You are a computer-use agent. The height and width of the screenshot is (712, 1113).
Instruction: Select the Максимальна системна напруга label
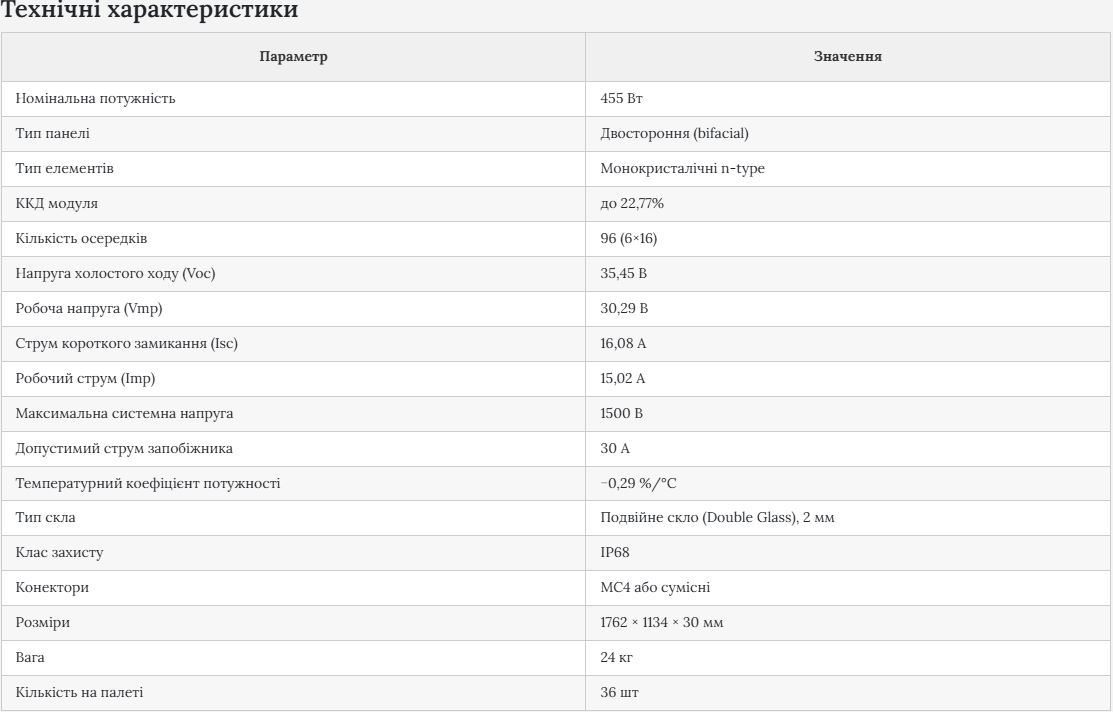124,413
